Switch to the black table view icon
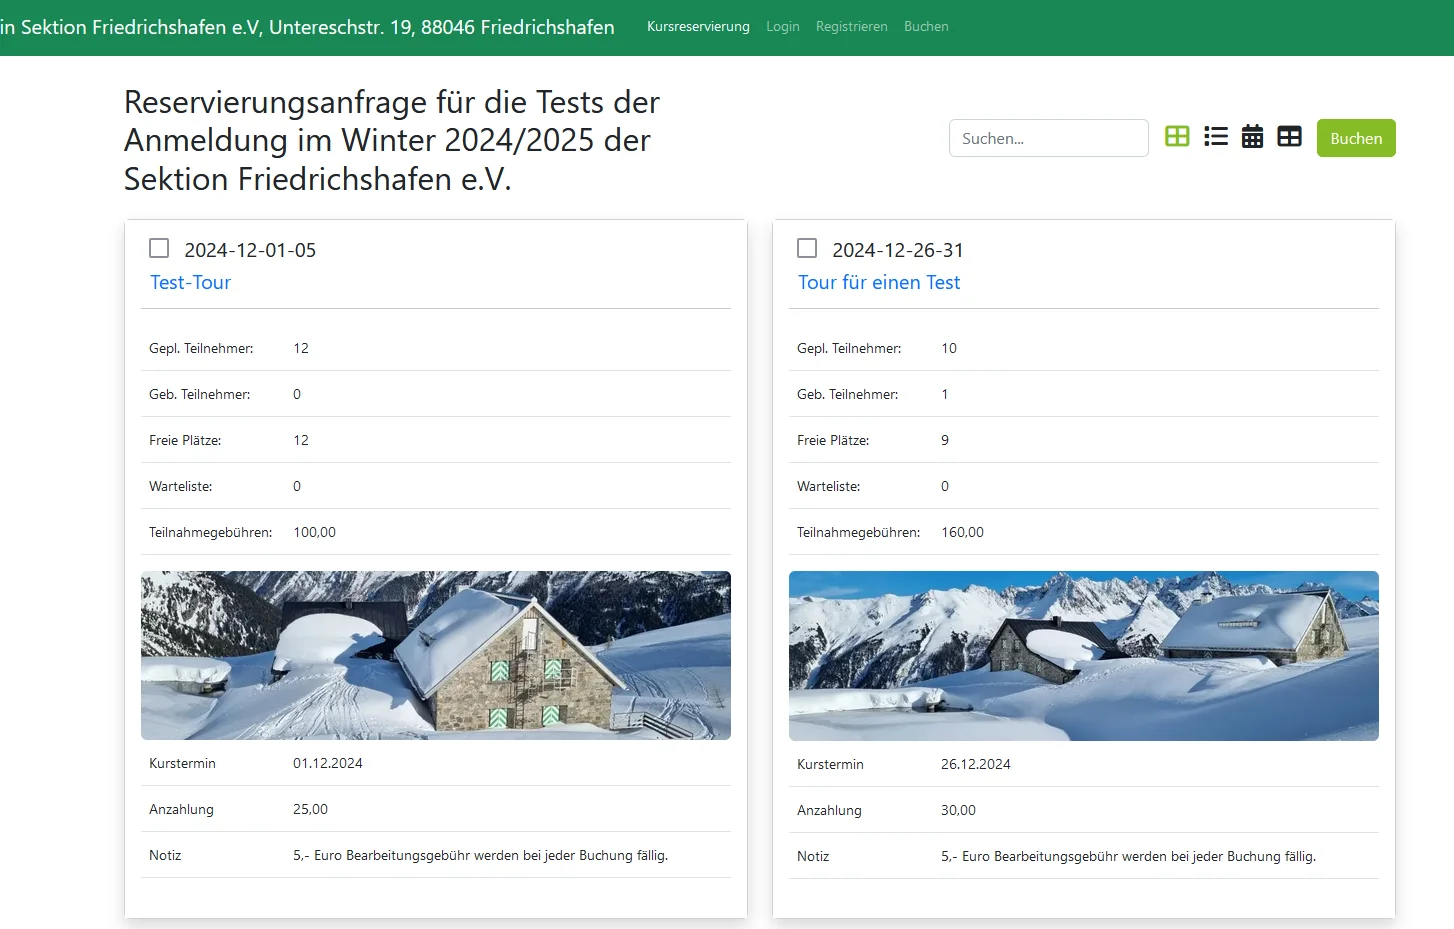The width and height of the screenshot is (1454, 929). click(x=1289, y=137)
